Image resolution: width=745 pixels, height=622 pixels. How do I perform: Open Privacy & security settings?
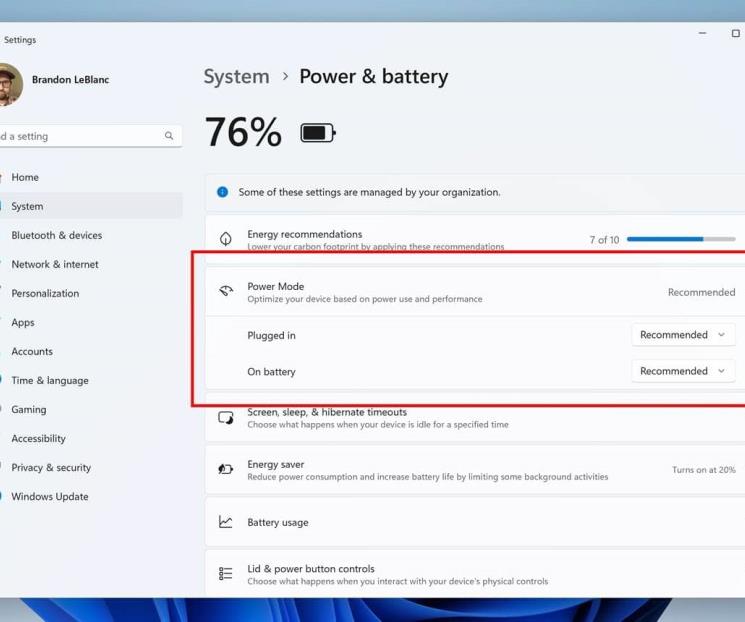point(90,467)
